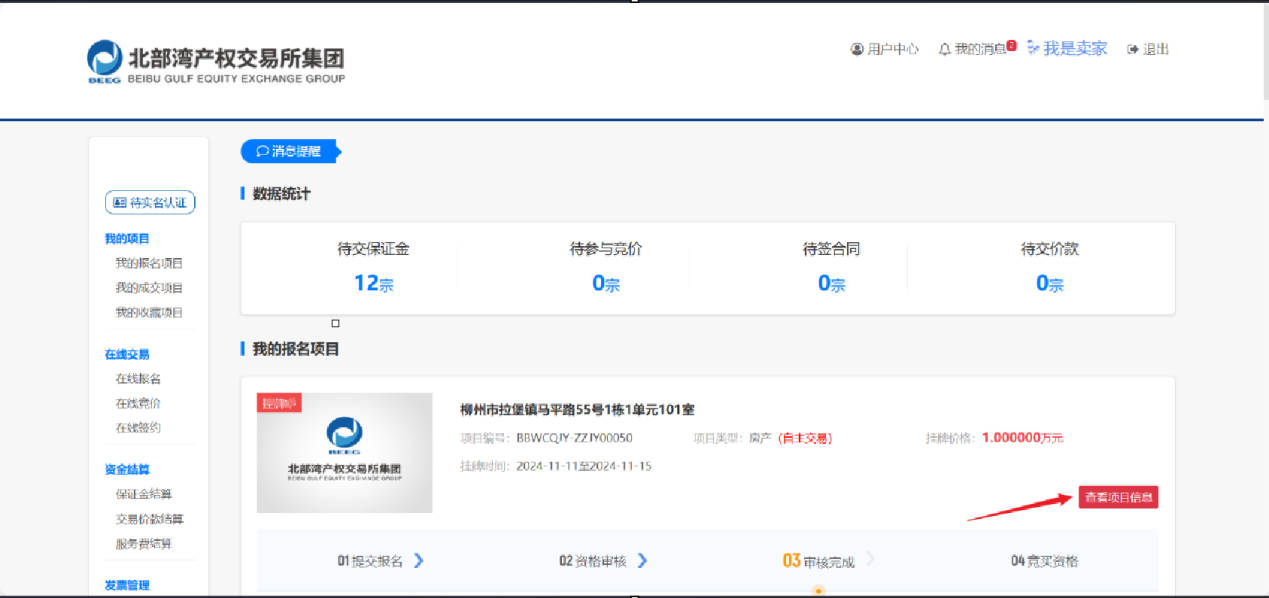1269x598 pixels.
Task: Select 在线报名 in sidebar
Action: coord(138,379)
